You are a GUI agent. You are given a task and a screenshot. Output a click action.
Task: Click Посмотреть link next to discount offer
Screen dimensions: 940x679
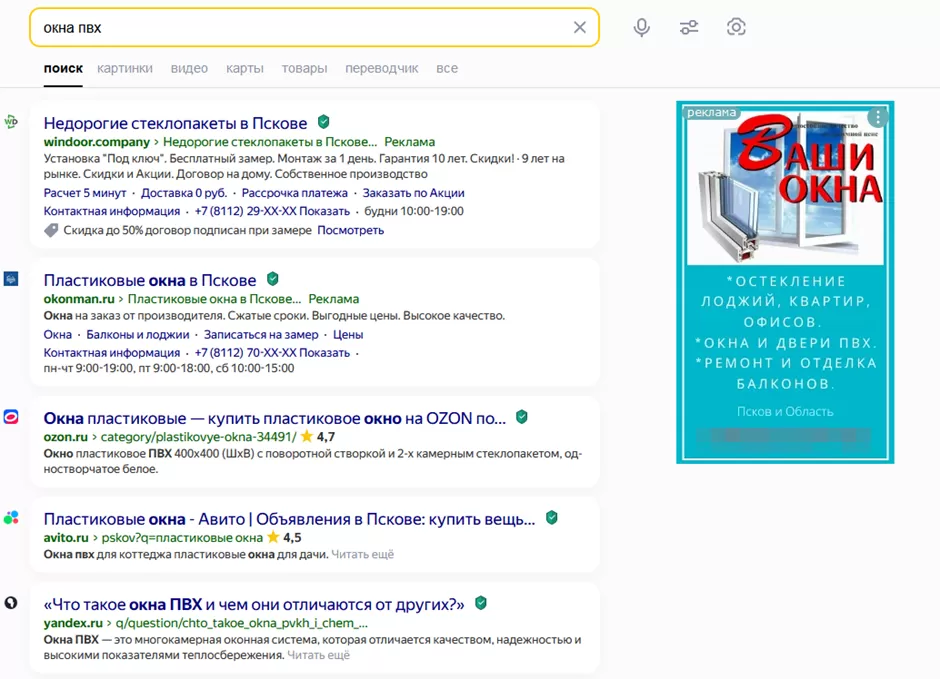[x=350, y=230]
